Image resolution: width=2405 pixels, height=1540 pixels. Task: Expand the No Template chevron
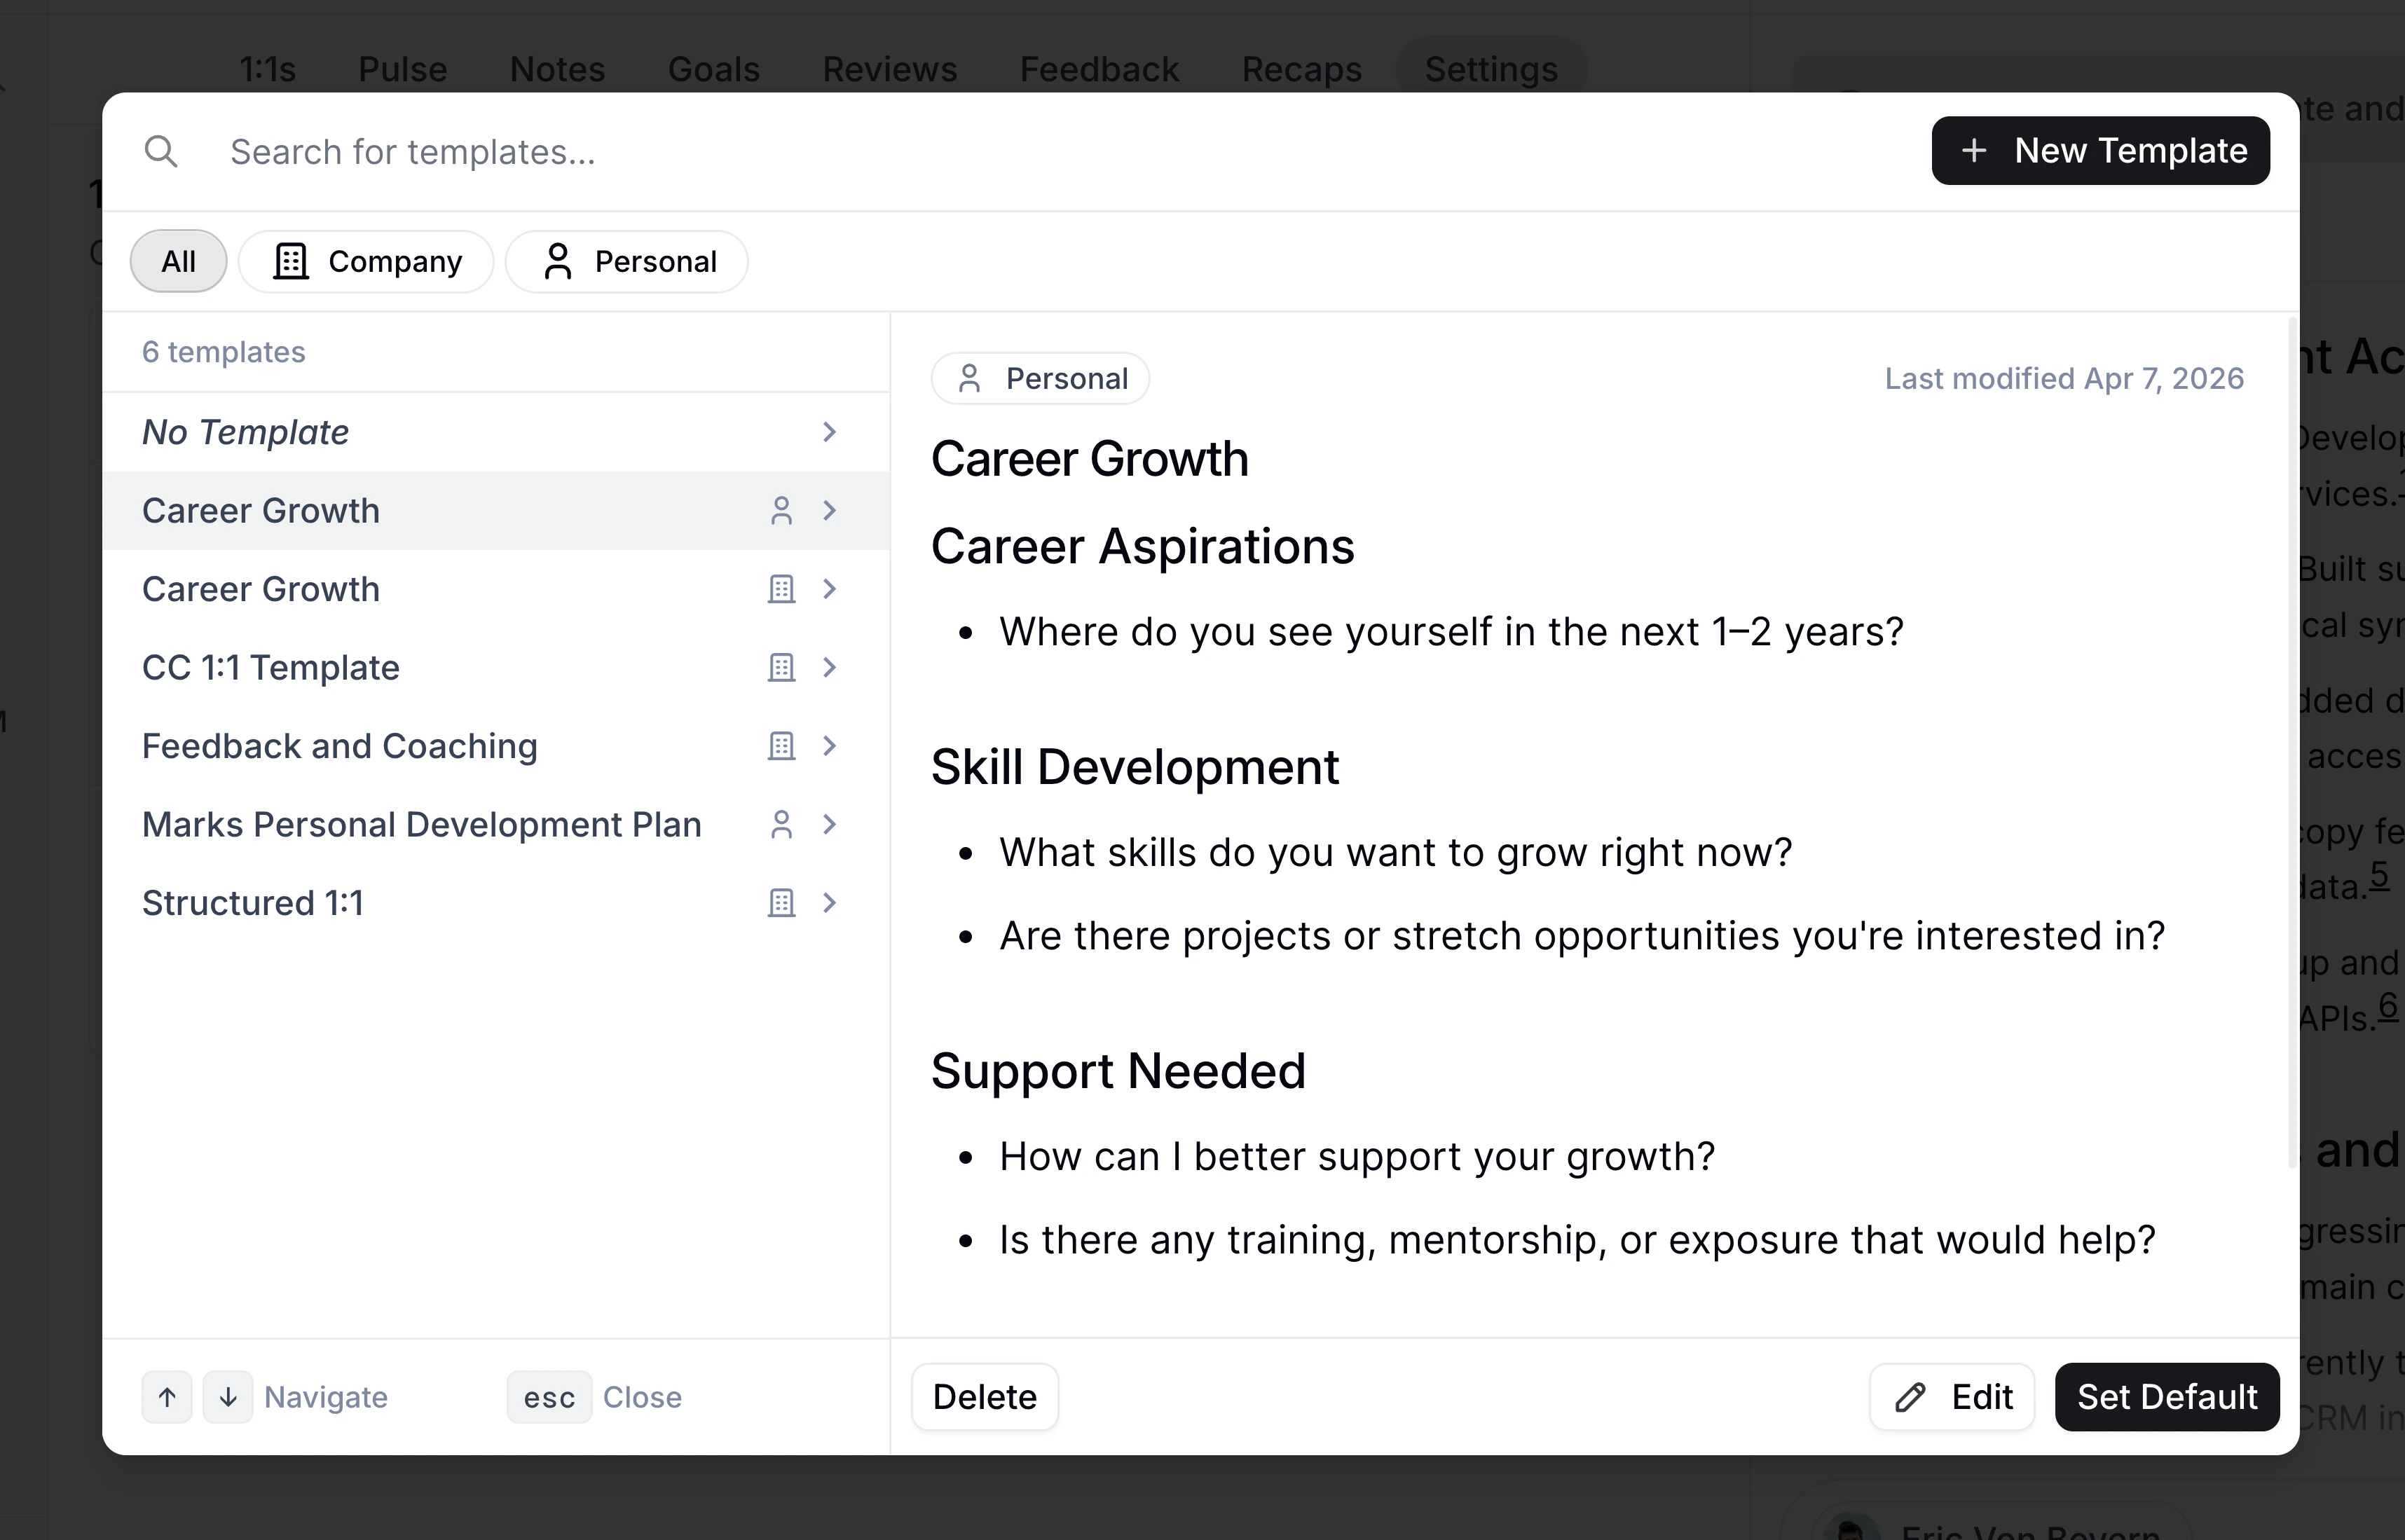829,432
